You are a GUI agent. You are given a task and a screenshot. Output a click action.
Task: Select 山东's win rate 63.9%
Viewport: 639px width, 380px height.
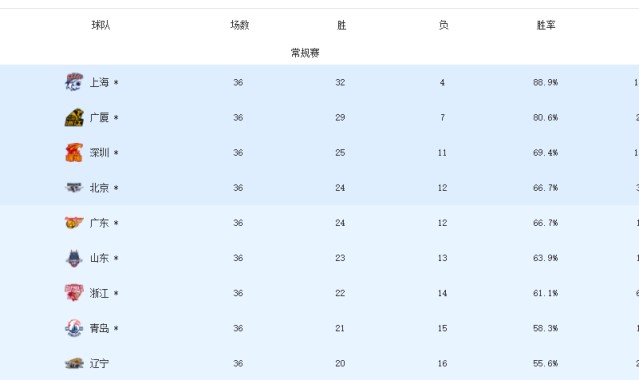545,258
